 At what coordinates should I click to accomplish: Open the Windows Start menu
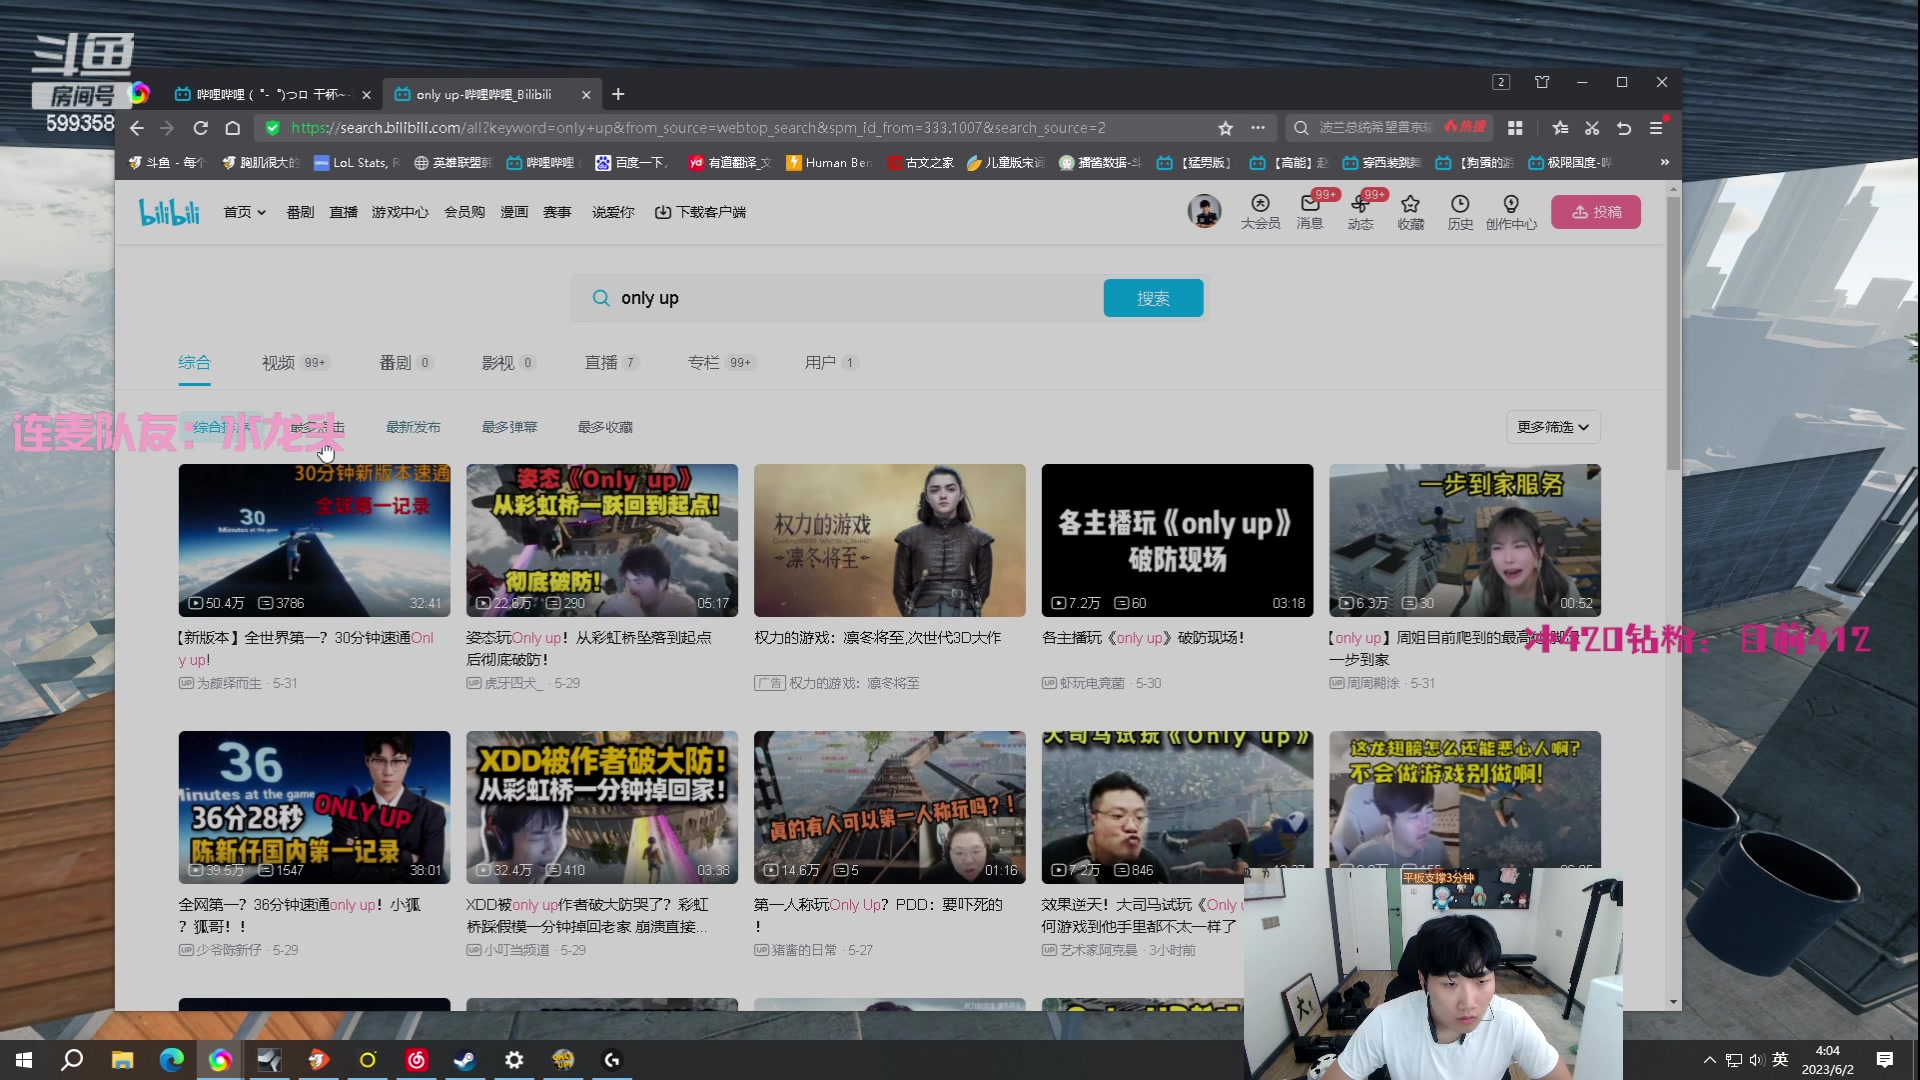24,1060
